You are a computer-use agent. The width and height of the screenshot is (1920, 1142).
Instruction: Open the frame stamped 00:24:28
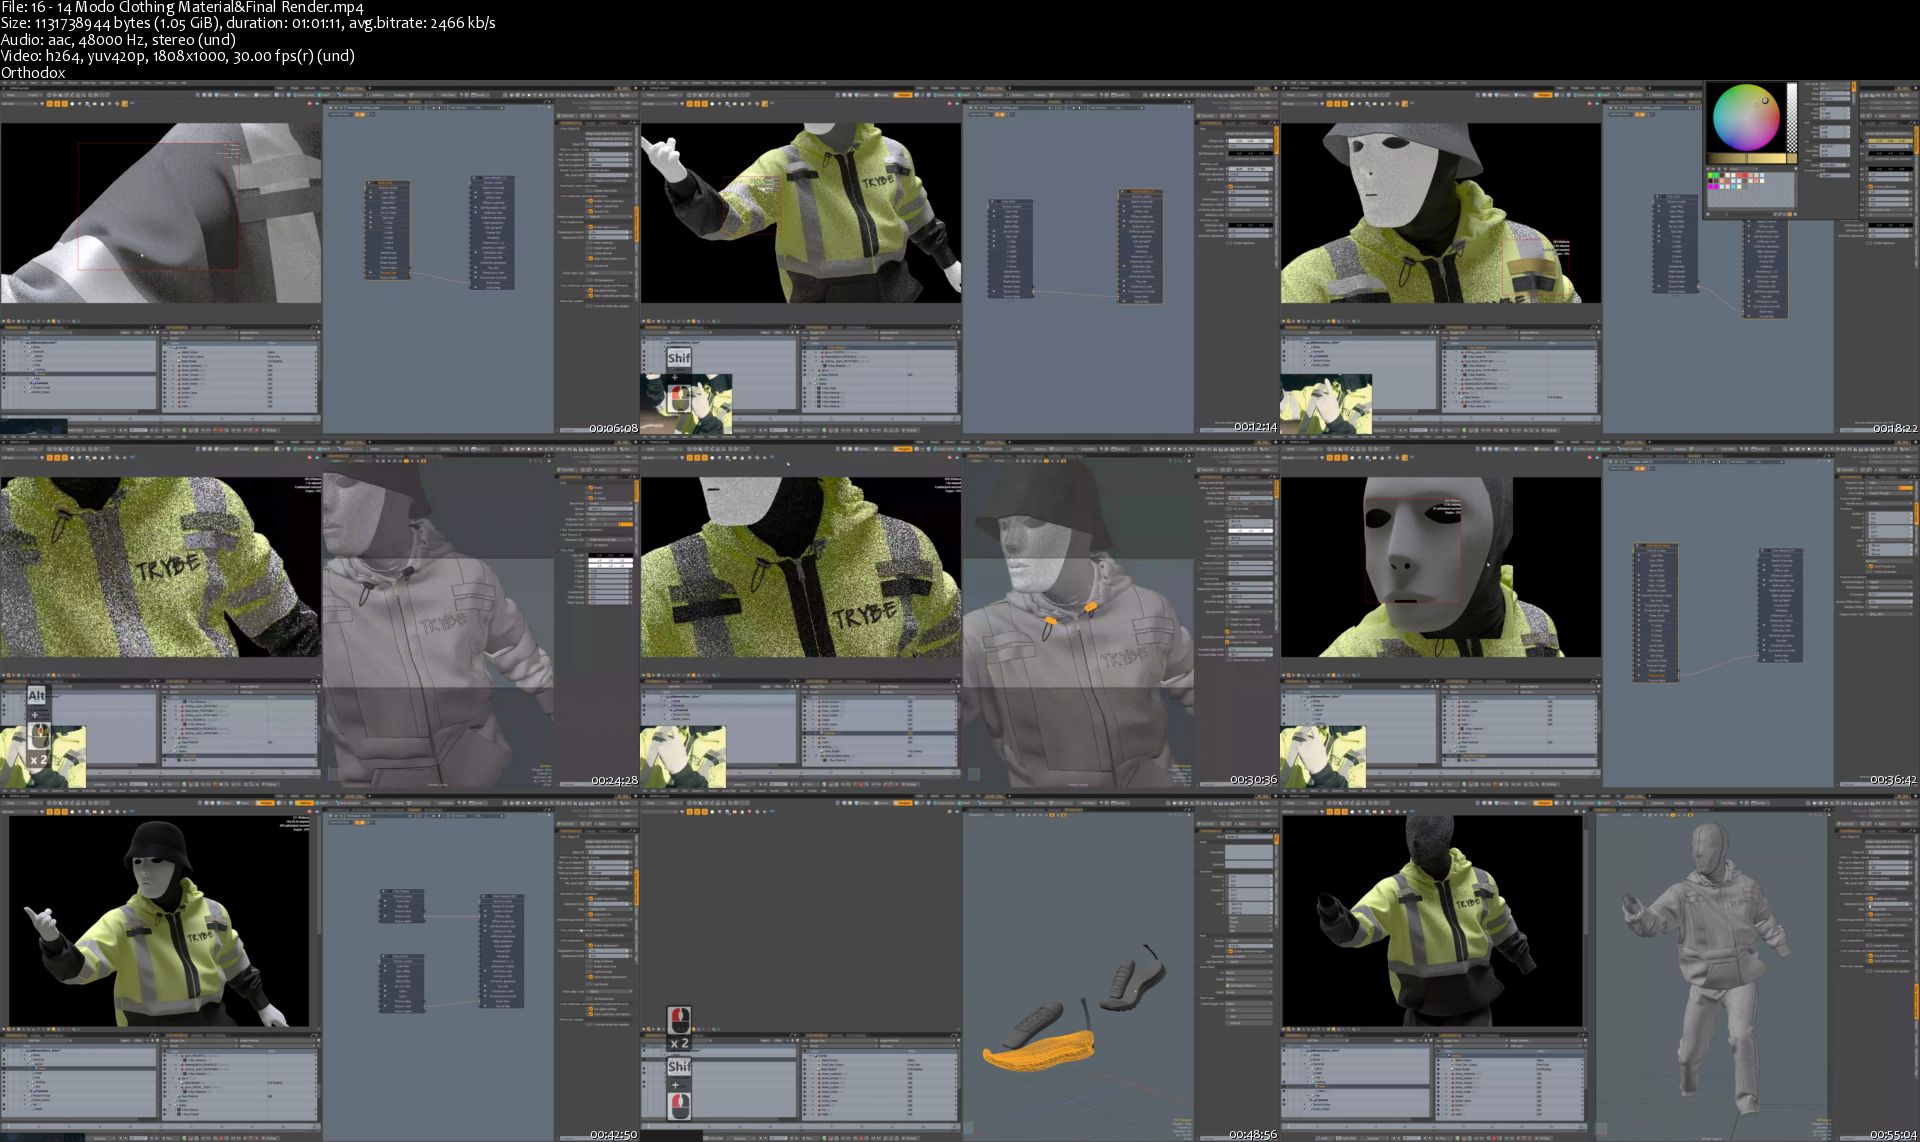320,613
